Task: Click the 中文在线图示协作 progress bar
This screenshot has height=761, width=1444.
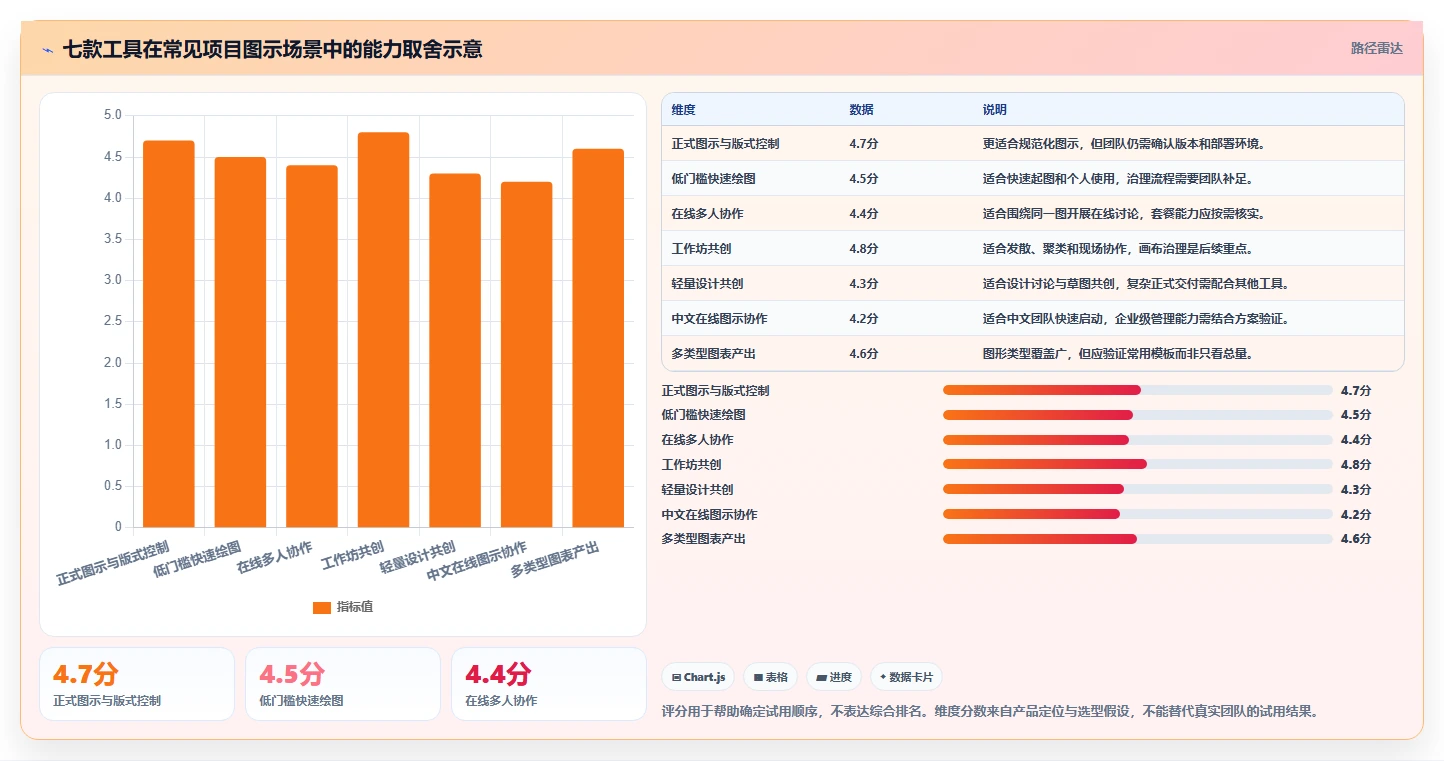Action: click(x=1138, y=514)
